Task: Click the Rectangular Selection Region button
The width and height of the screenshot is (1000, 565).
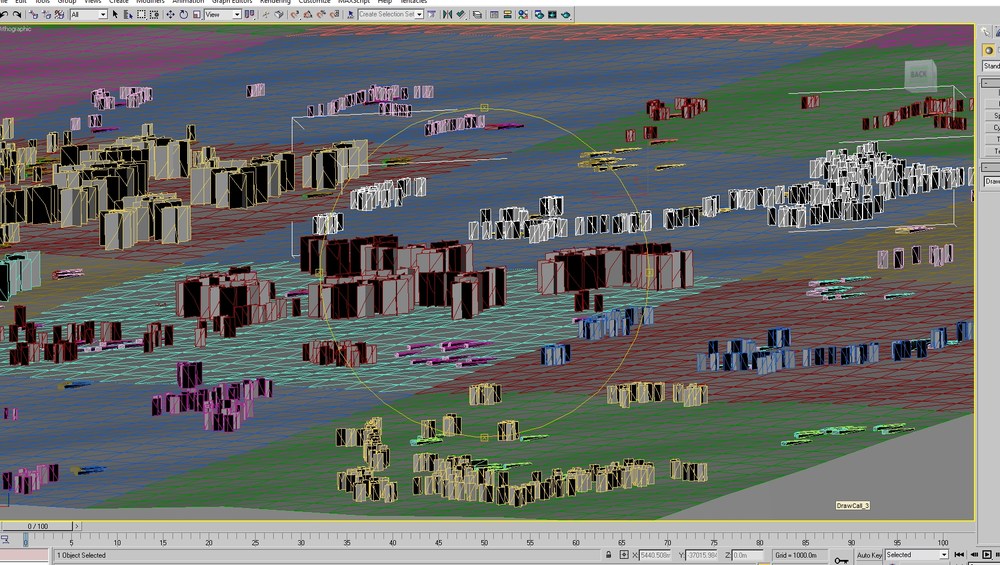Action: [142, 14]
